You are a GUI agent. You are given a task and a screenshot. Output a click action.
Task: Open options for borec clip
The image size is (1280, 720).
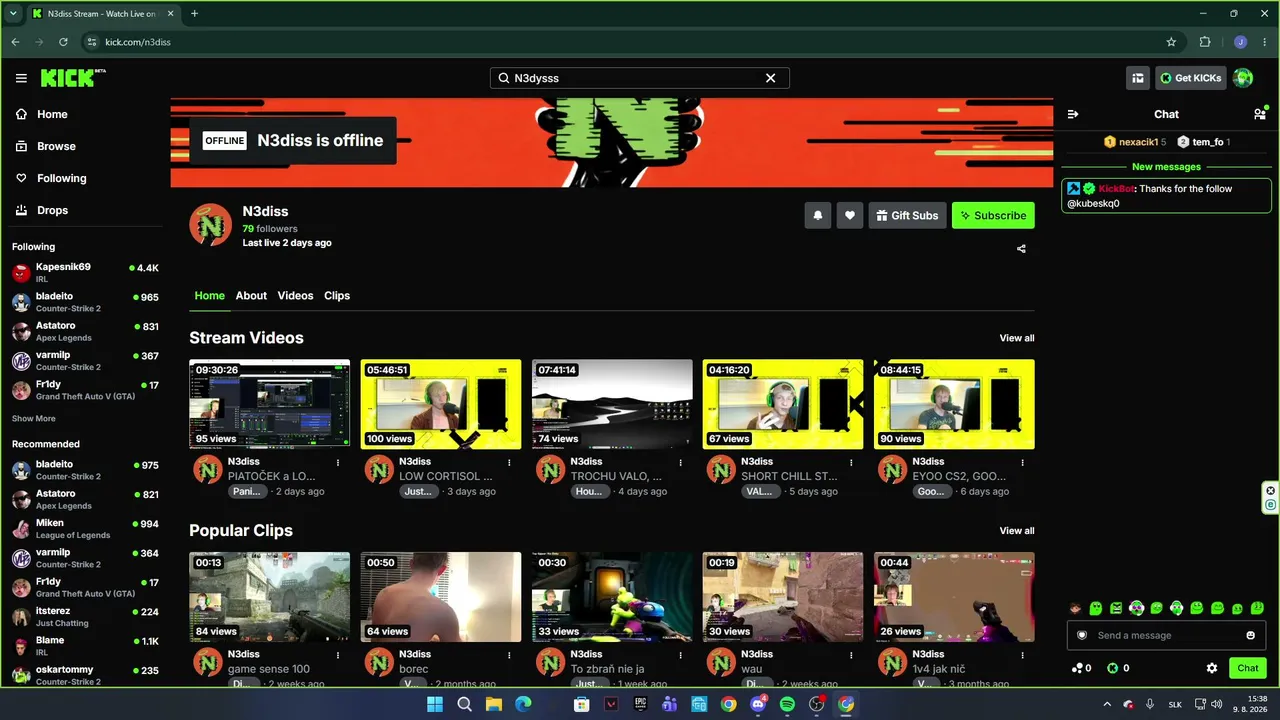509,655
